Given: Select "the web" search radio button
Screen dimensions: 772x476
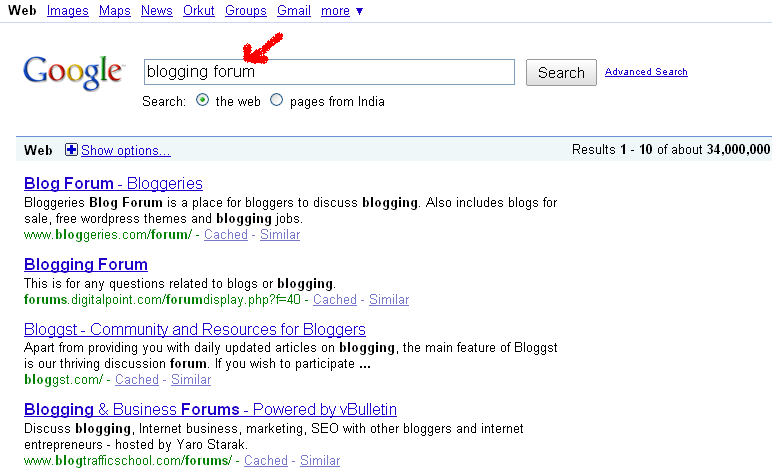Looking at the screenshot, I should pos(203,101).
